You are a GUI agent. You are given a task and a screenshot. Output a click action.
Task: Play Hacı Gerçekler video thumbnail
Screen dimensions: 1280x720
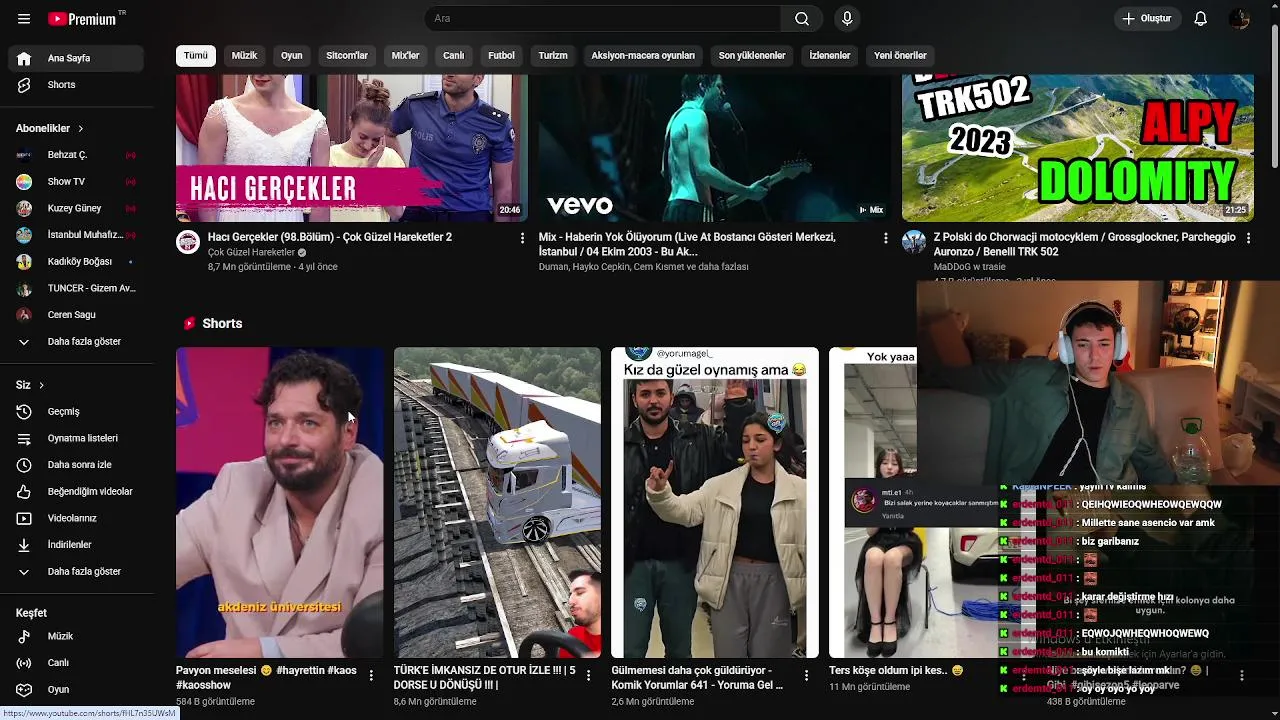[x=352, y=148]
